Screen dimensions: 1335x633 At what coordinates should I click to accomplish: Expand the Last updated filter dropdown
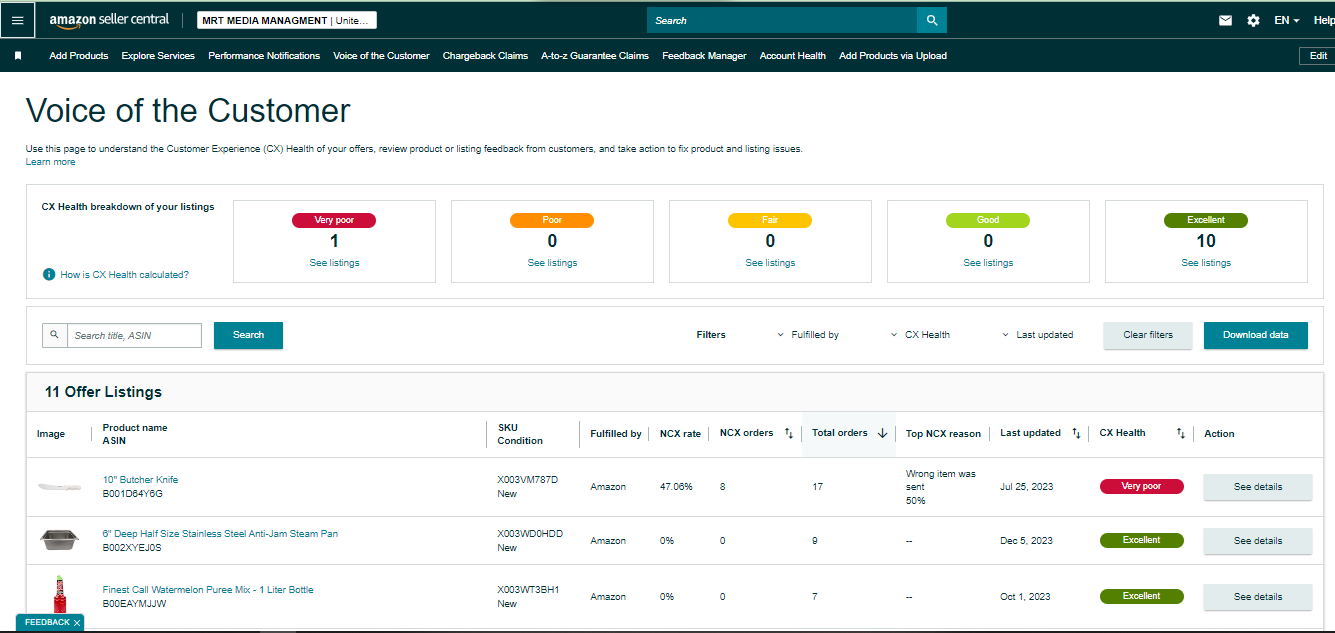coord(1038,335)
